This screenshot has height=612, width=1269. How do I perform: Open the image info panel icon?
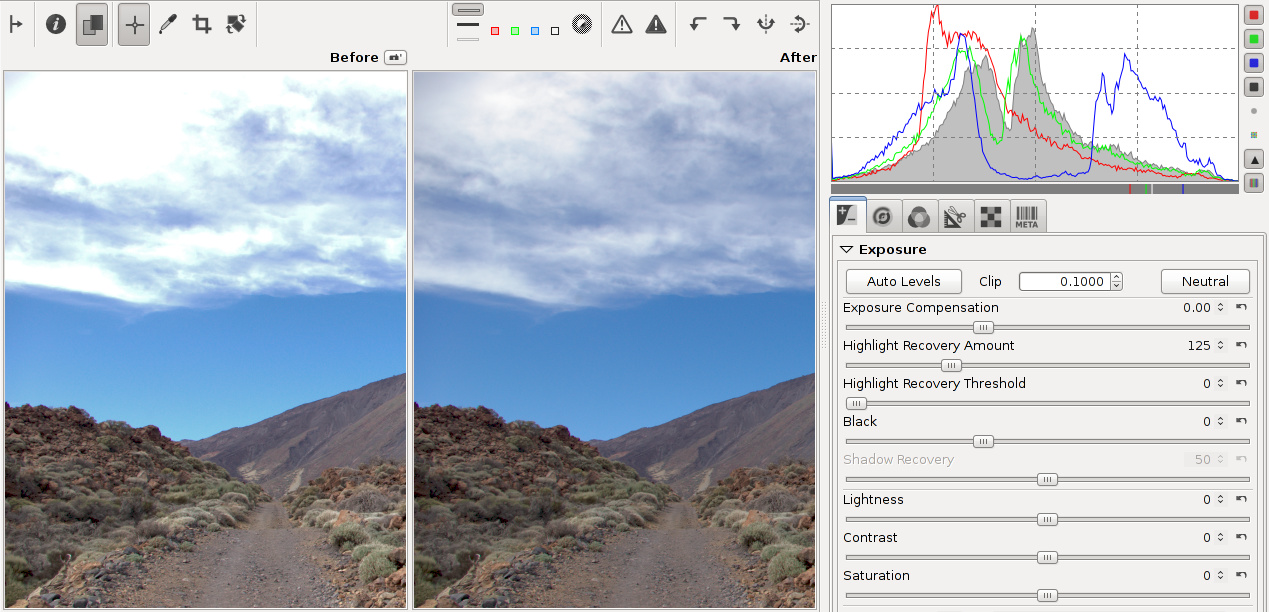(x=56, y=25)
